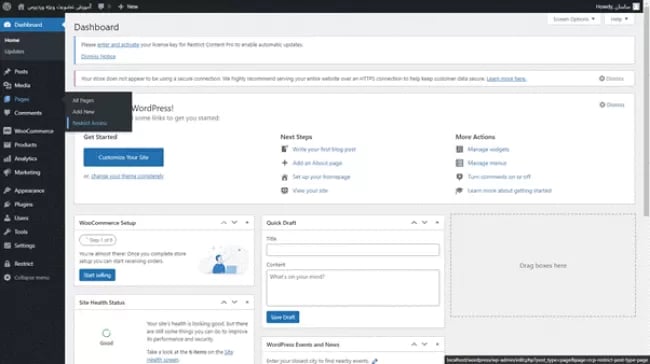The image size is (650, 364).
Task: Dismiss the Welcome panel
Action: point(612,105)
